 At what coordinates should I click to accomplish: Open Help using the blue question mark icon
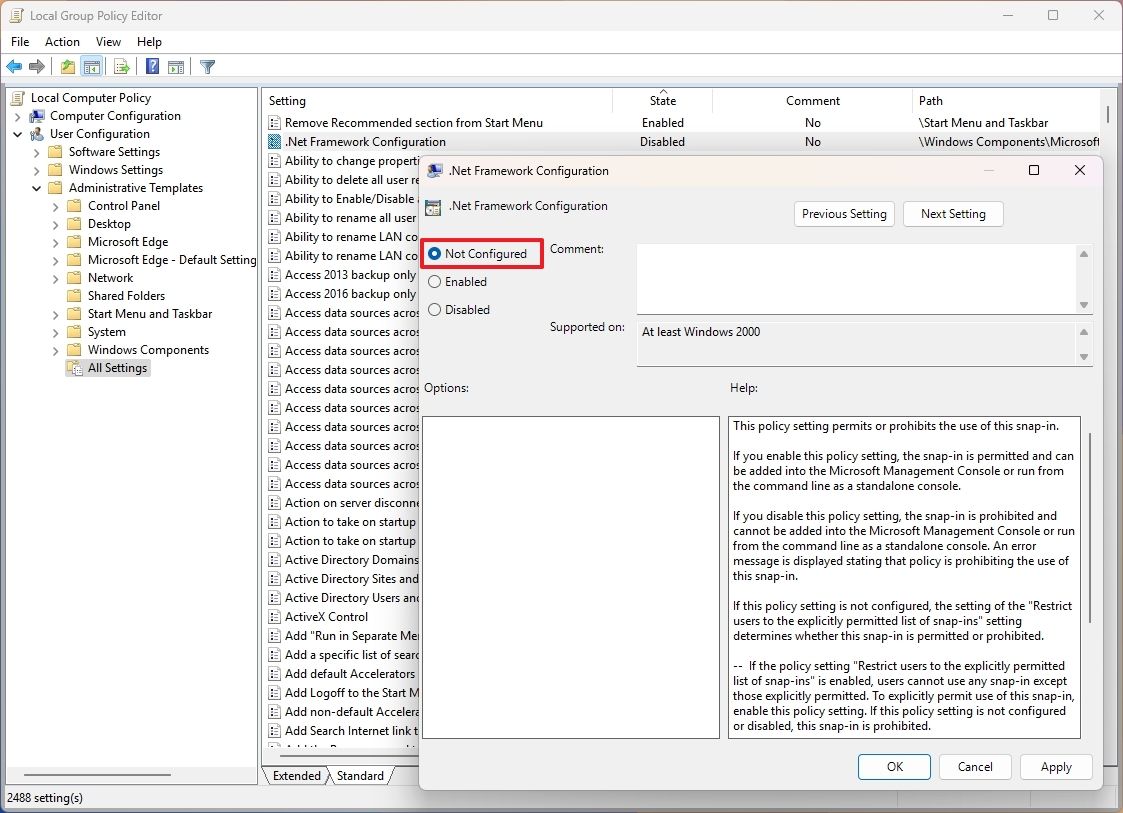pos(151,66)
